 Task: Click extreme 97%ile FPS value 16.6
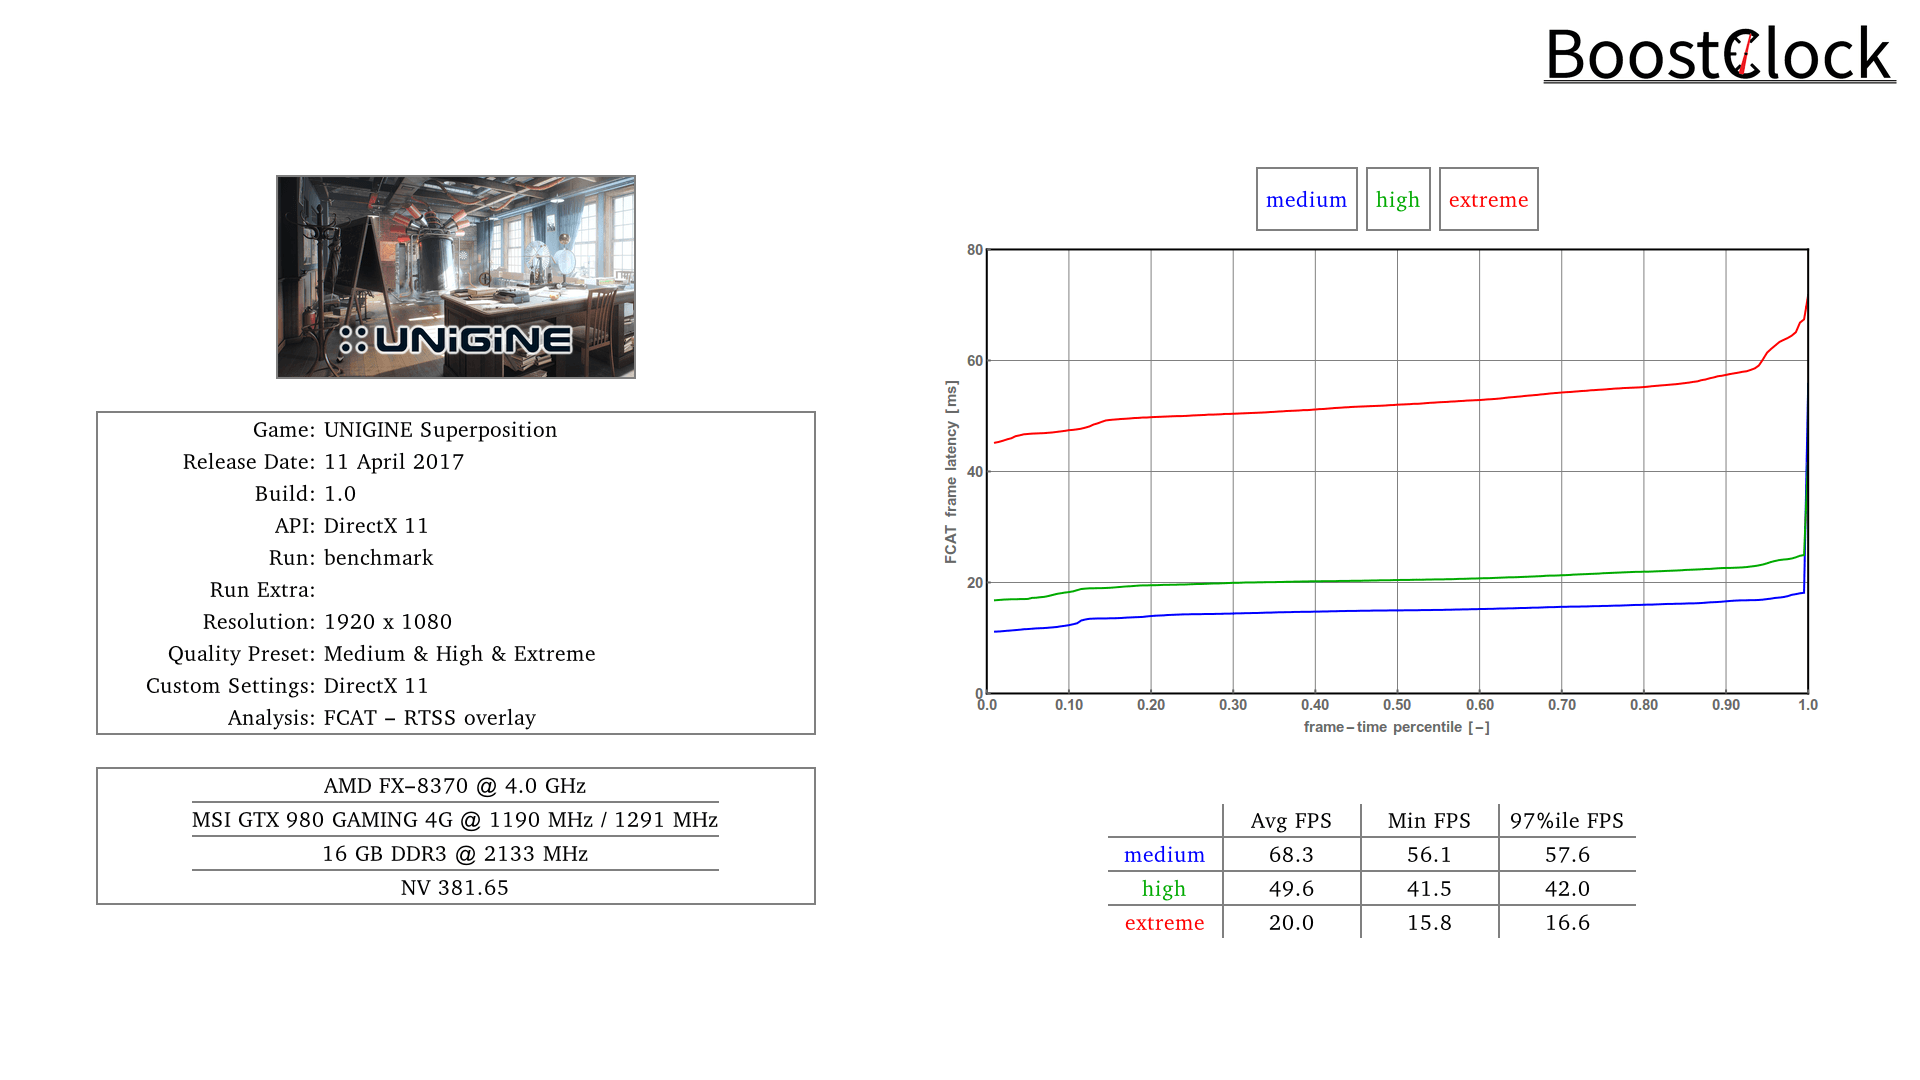1567,923
